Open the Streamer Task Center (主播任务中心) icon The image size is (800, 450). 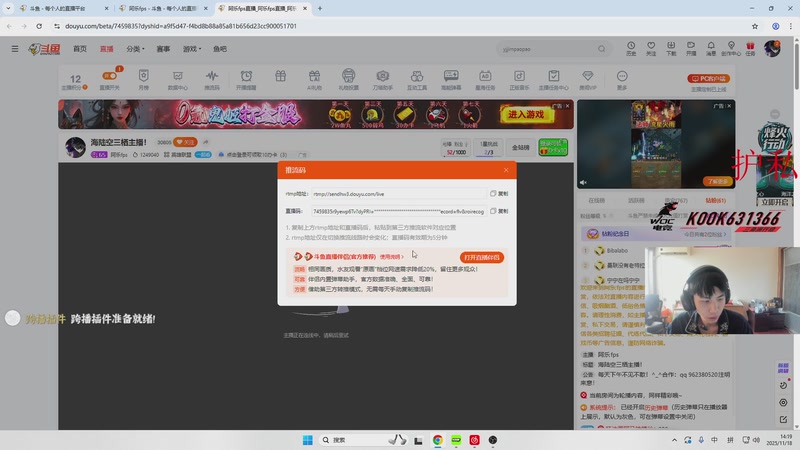(554, 80)
